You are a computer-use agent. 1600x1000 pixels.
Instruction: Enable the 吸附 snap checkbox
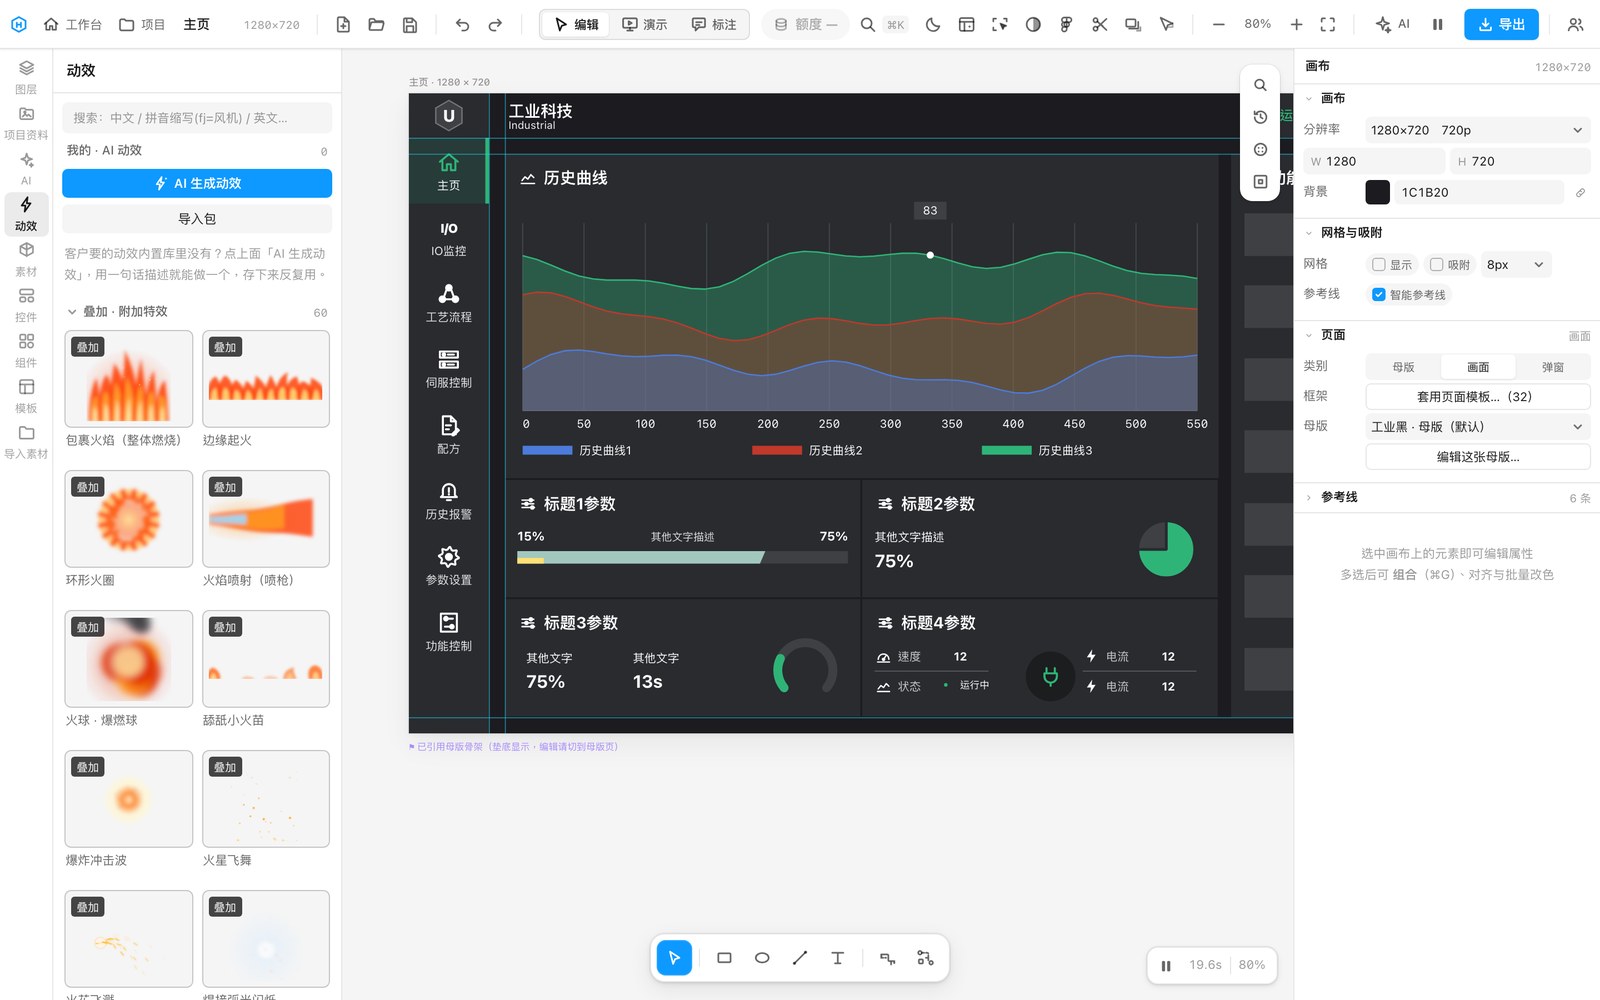click(1437, 265)
